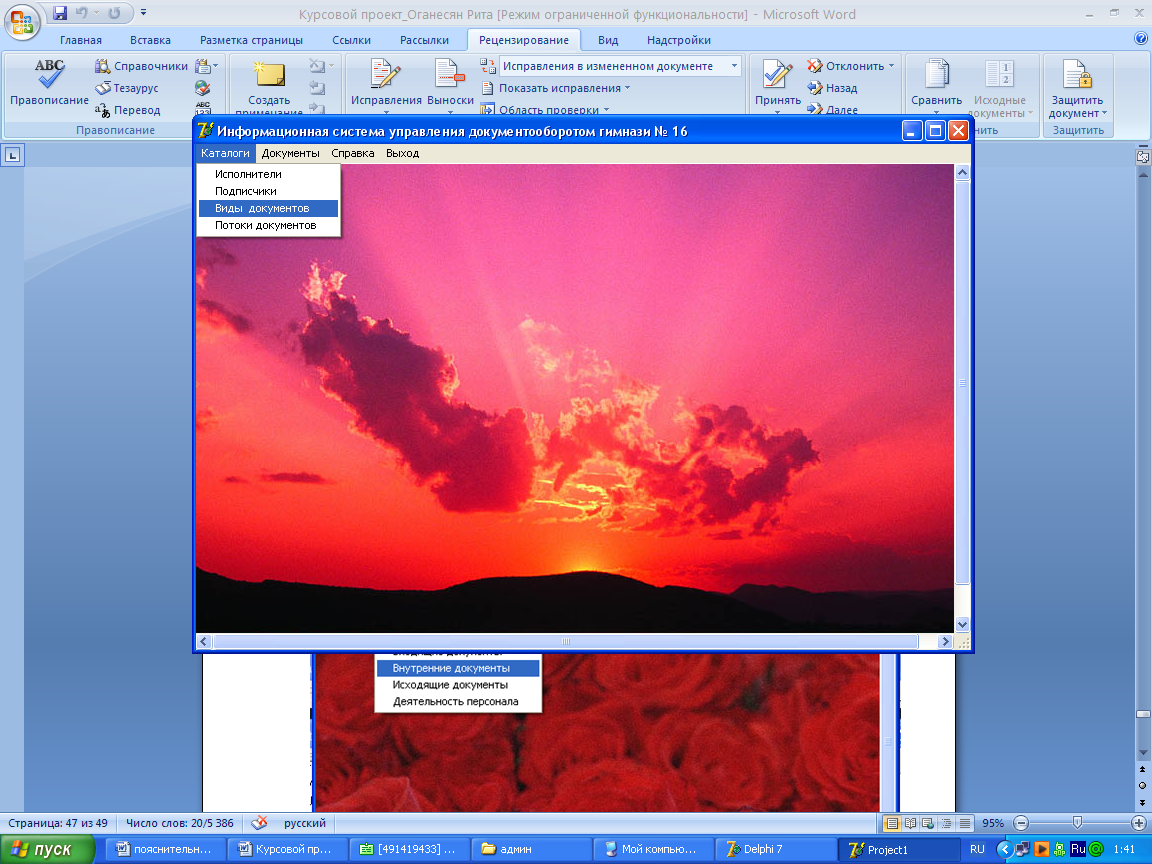Click the Office button logo

[21, 21]
